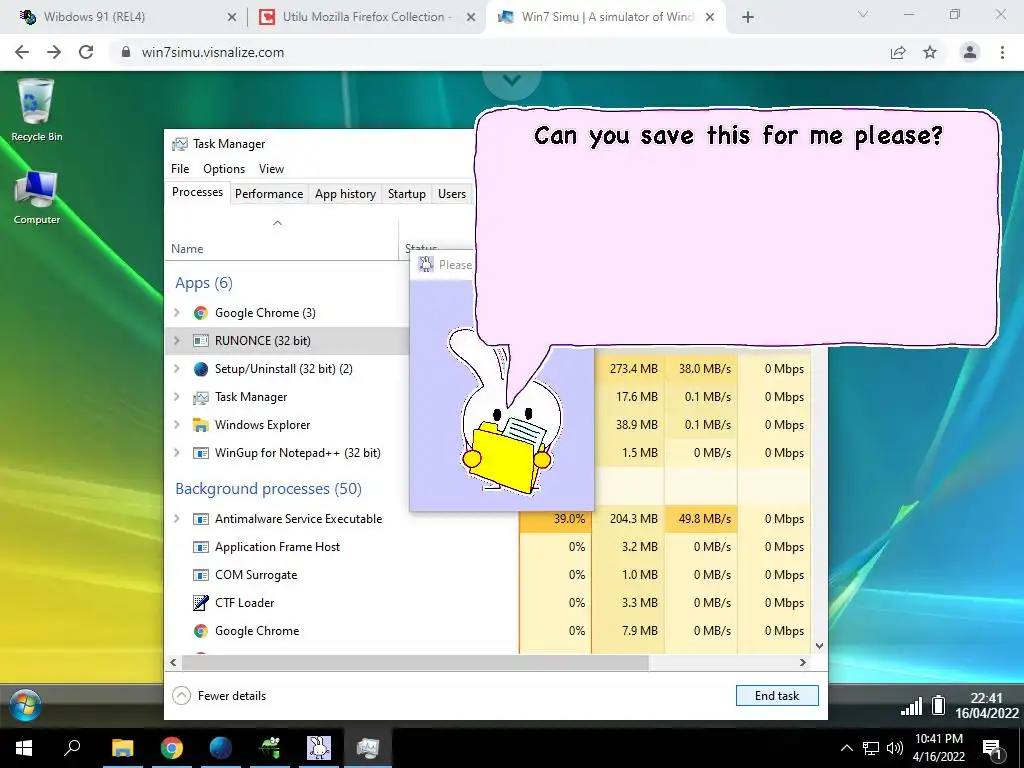Image resolution: width=1024 pixels, height=768 pixels.
Task: Open the browser tab search chevron
Action: point(863,14)
